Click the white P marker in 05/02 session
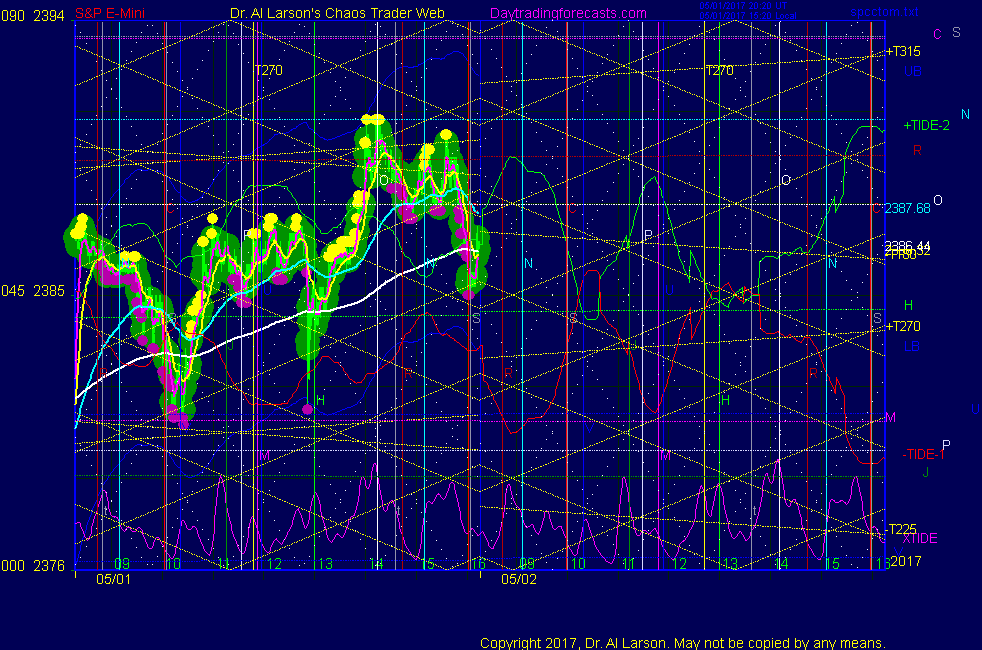The height and width of the screenshot is (650, 982). pyautogui.click(x=648, y=235)
